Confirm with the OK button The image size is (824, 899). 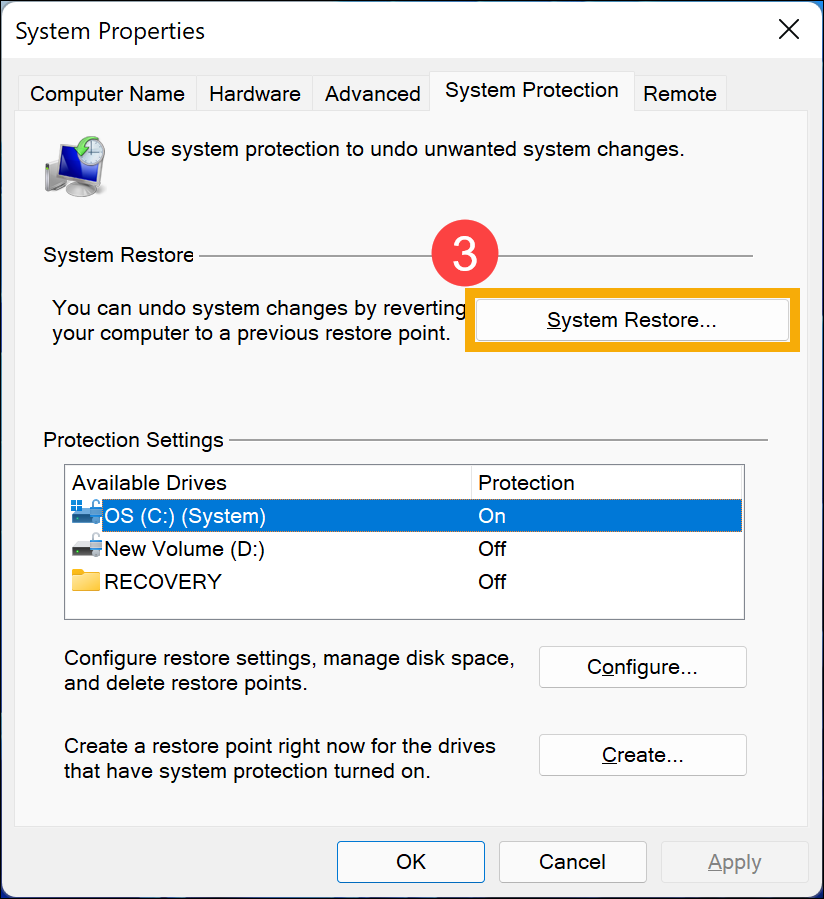[410, 862]
